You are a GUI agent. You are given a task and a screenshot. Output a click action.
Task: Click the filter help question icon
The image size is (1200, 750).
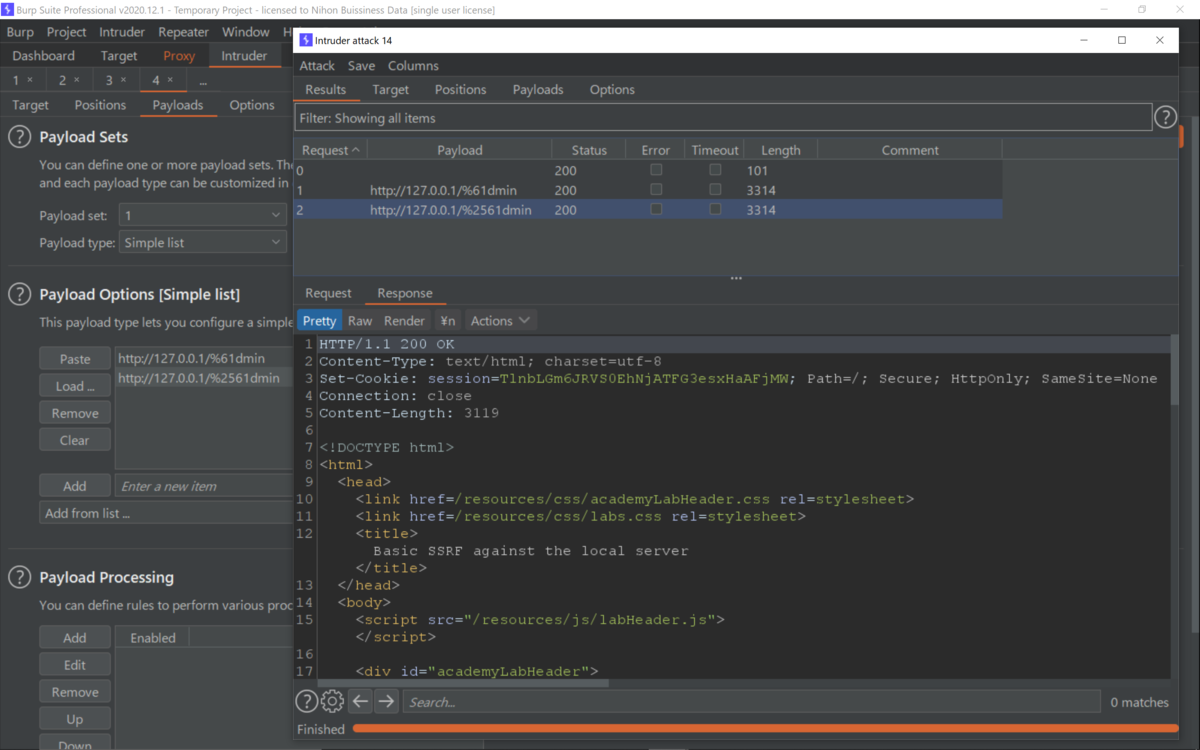pos(1165,117)
